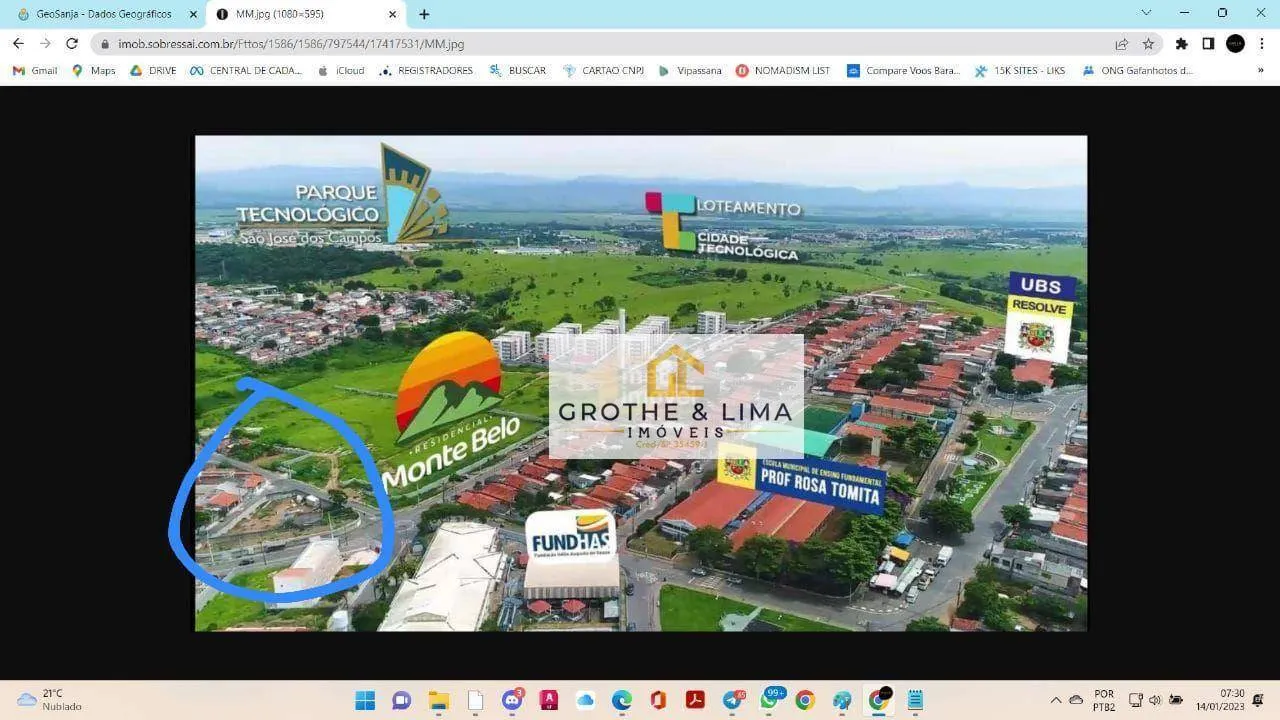Show more bookmarks with the chevron

click(x=1261, y=71)
